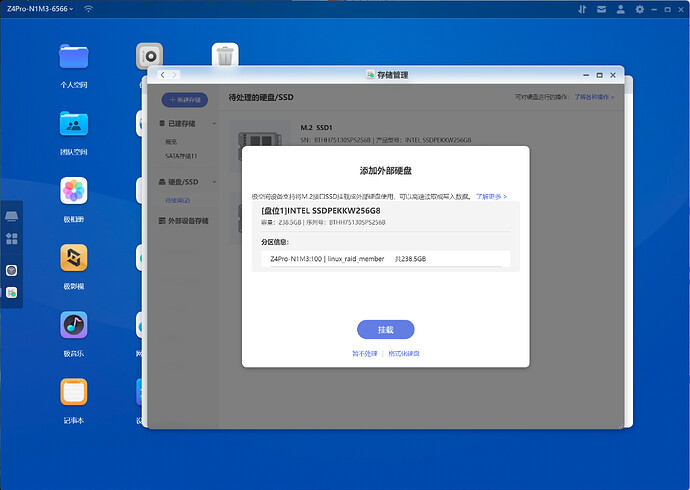Select 外部设备存储 in the sidebar

click(187, 221)
